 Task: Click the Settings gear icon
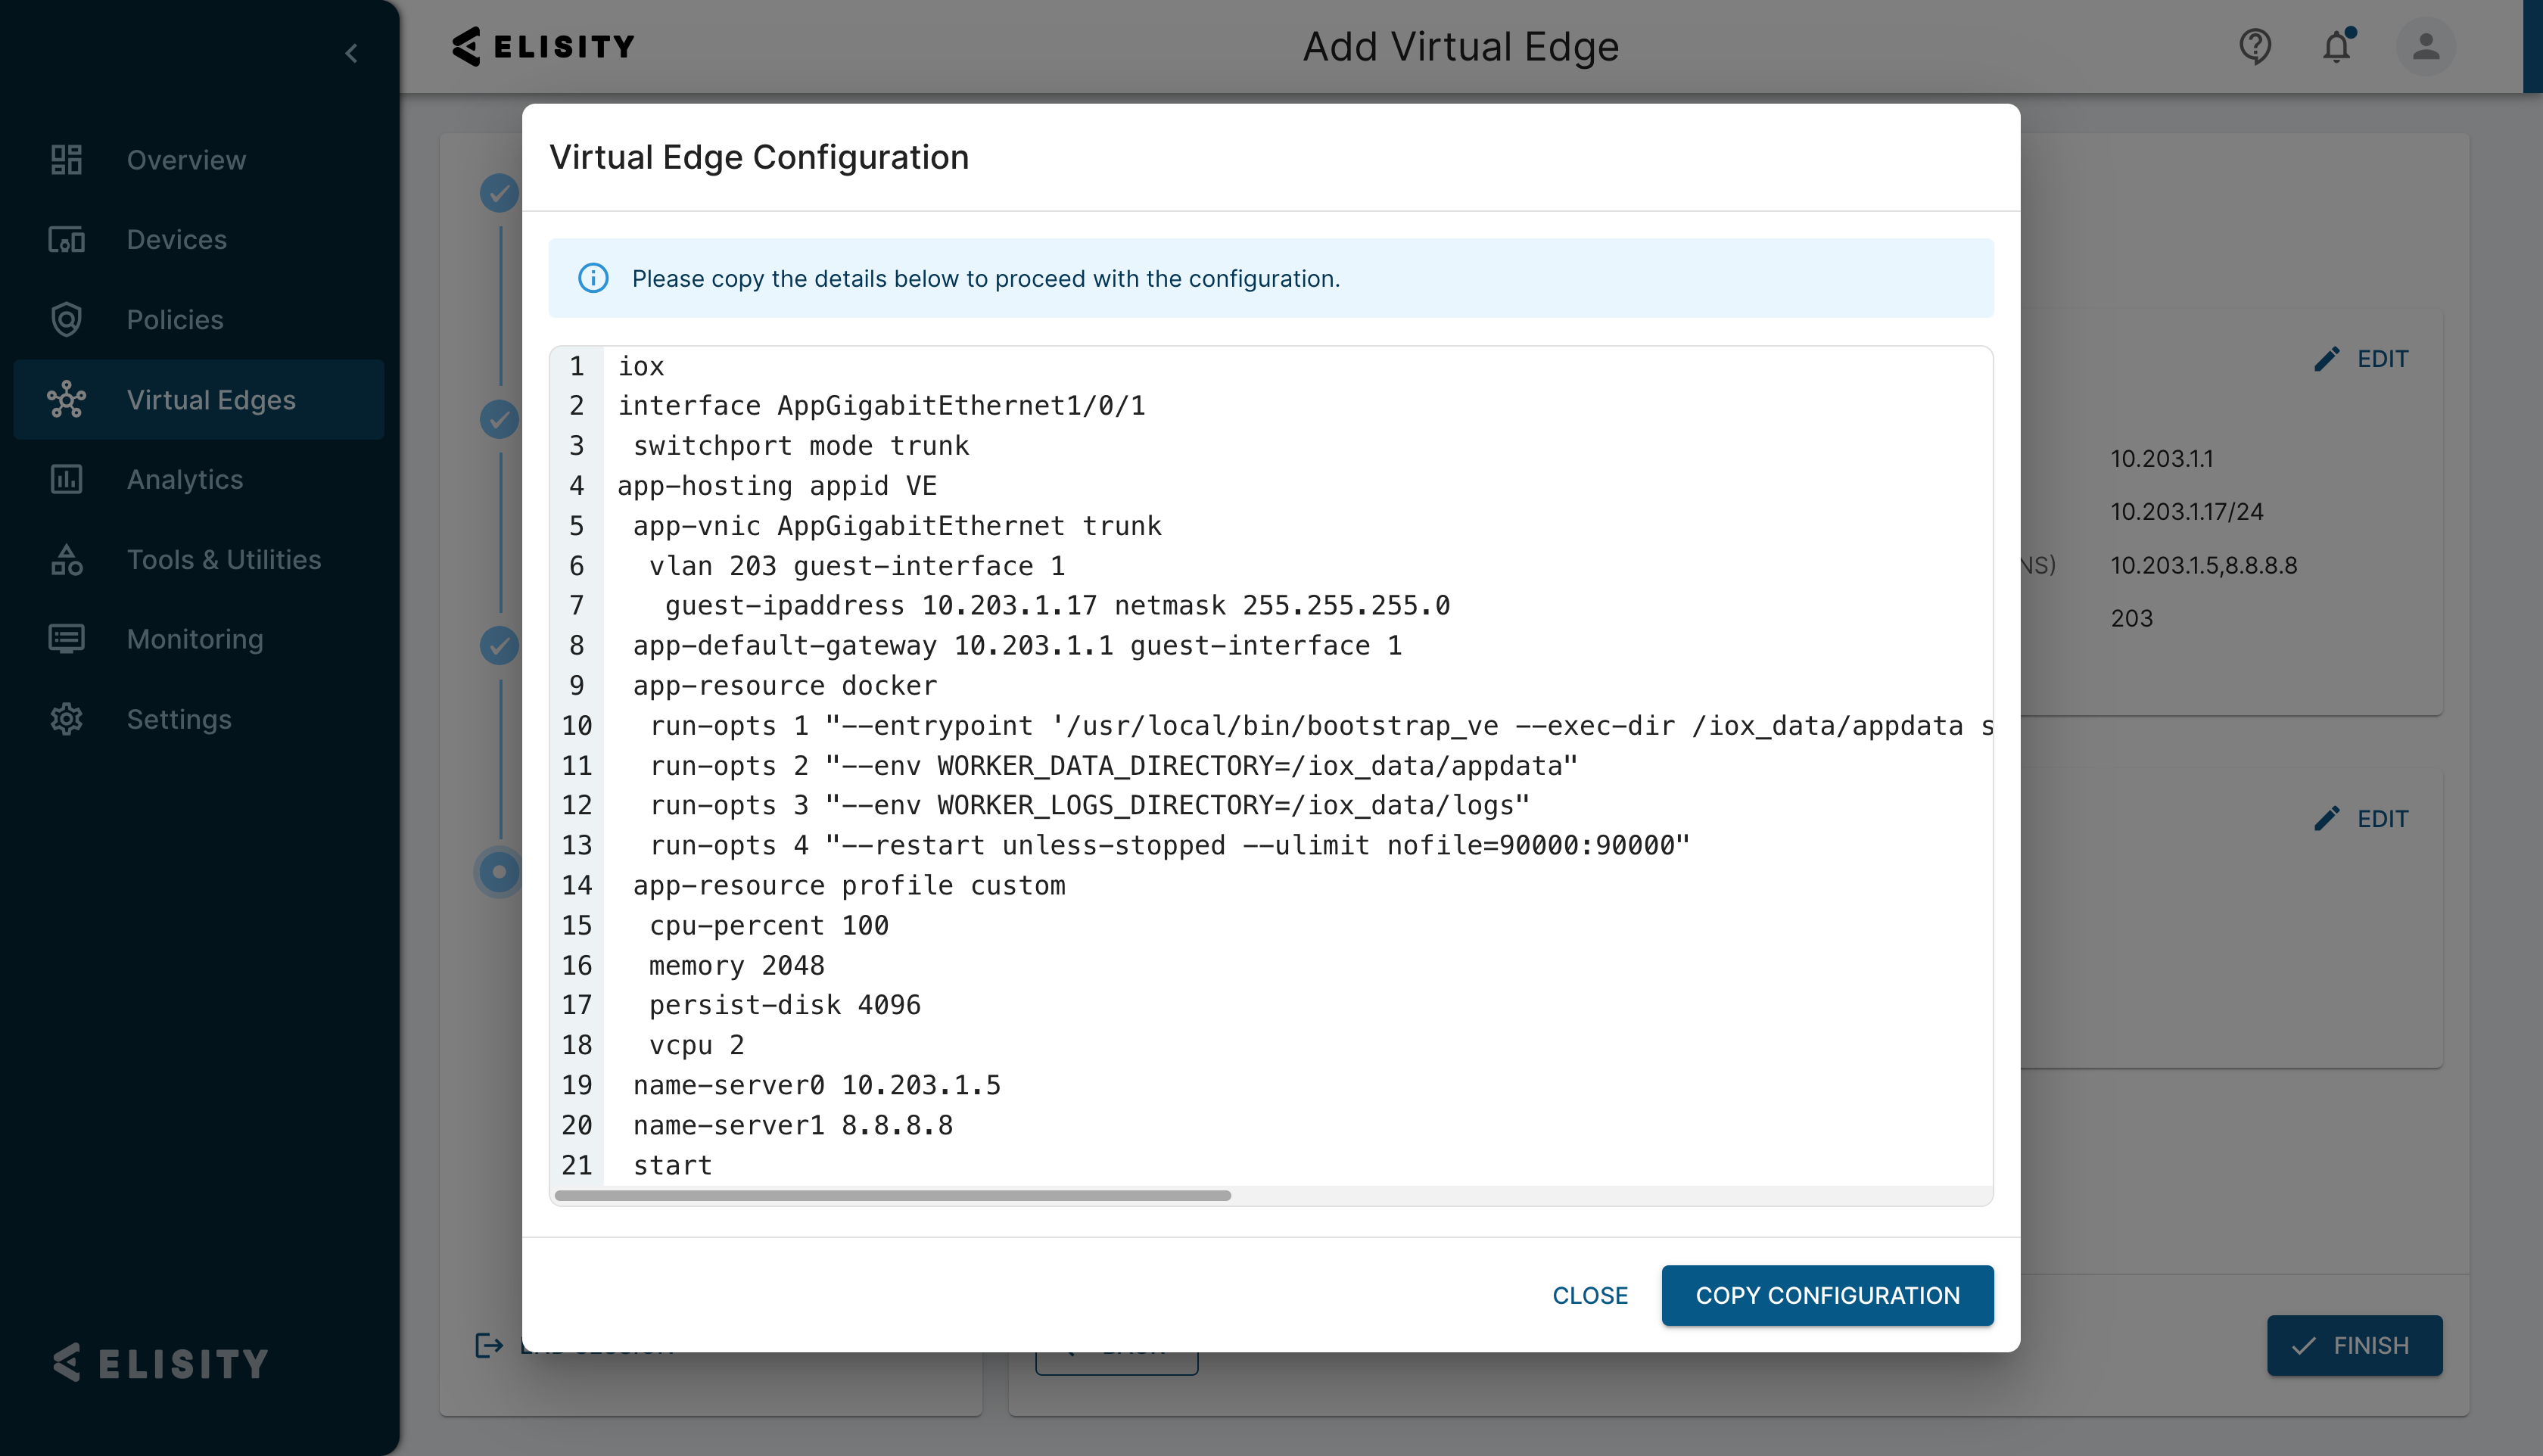(66, 719)
